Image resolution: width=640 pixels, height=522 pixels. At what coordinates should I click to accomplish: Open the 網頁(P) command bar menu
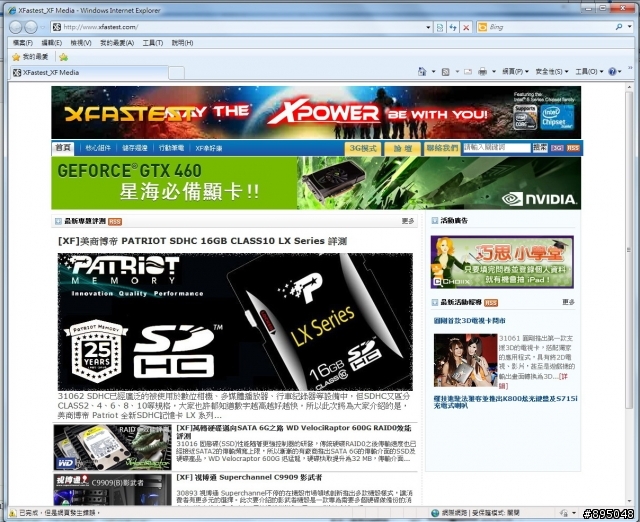[x=515, y=72]
